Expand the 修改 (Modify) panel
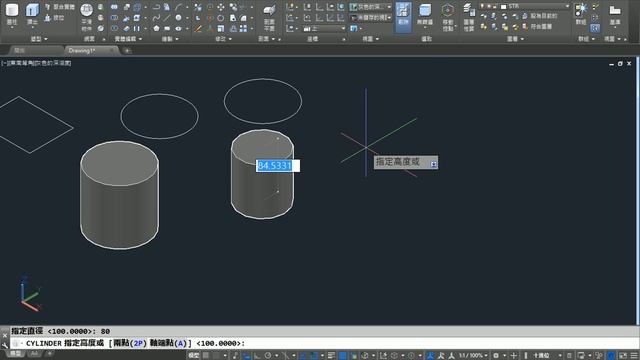Screen dimensions: 640x360 (223, 39)
